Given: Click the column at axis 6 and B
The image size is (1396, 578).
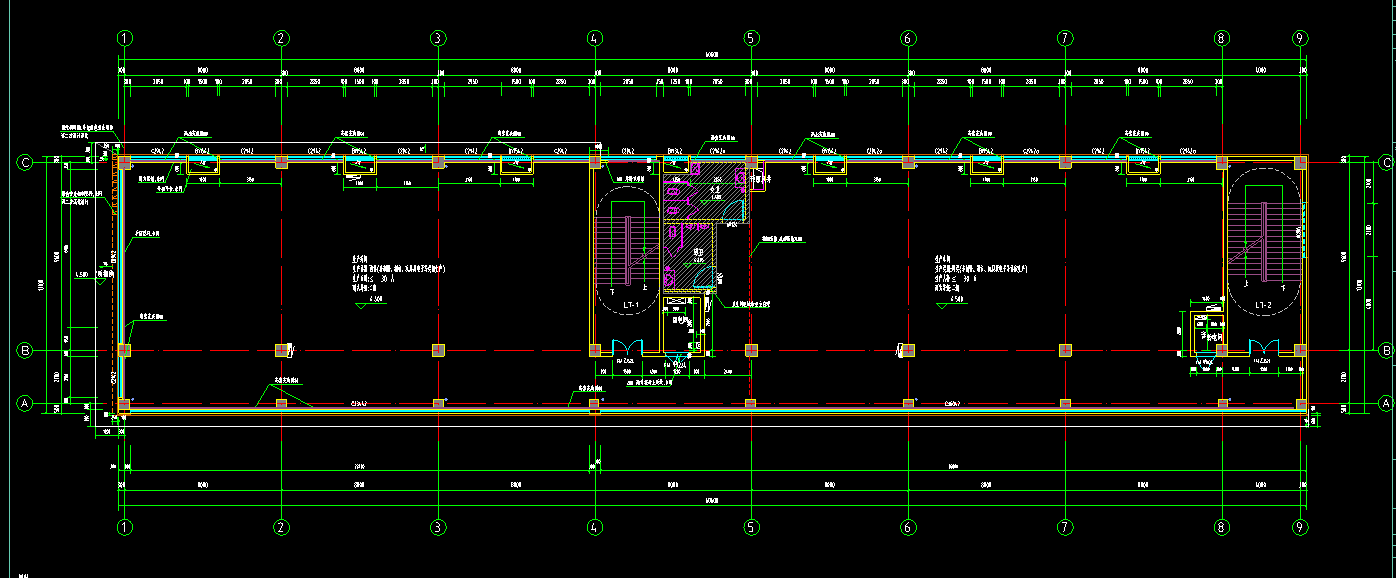Looking at the screenshot, I should tap(908, 350).
